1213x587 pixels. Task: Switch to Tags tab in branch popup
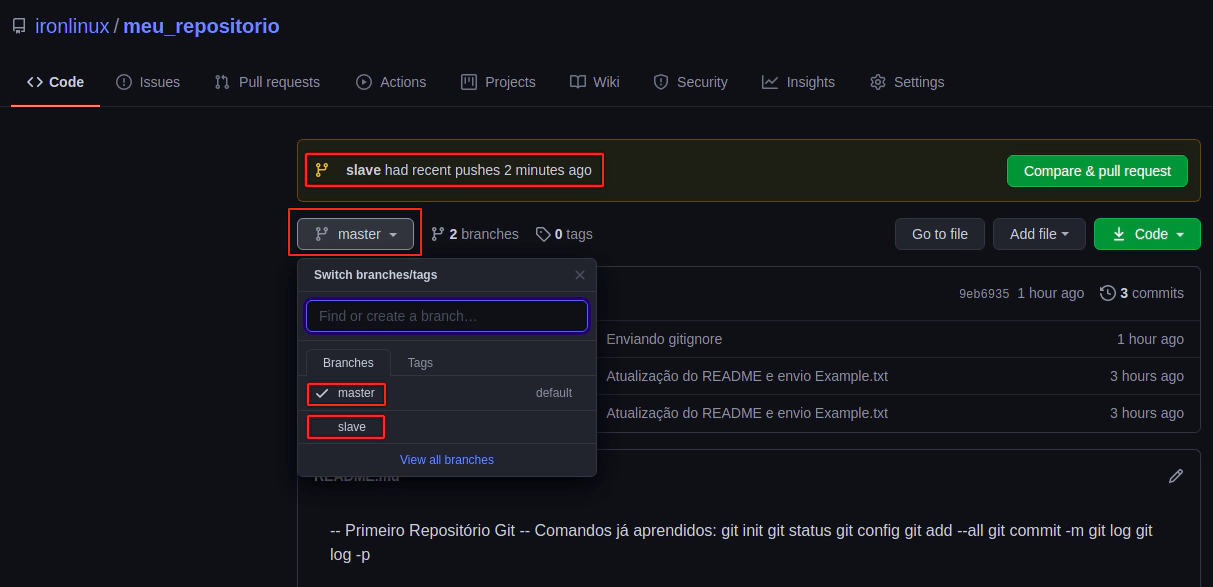420,363
